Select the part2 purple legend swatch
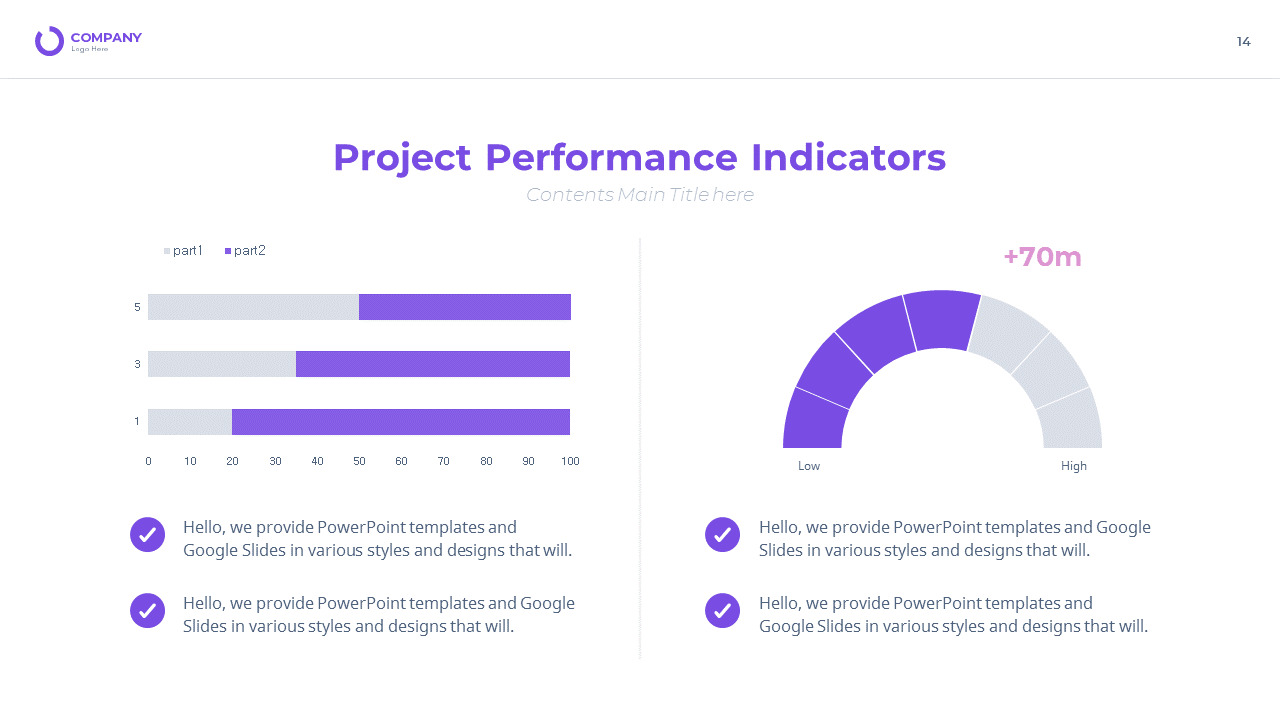This screenshot has width=1280, height=720. [x=228, y=251]
